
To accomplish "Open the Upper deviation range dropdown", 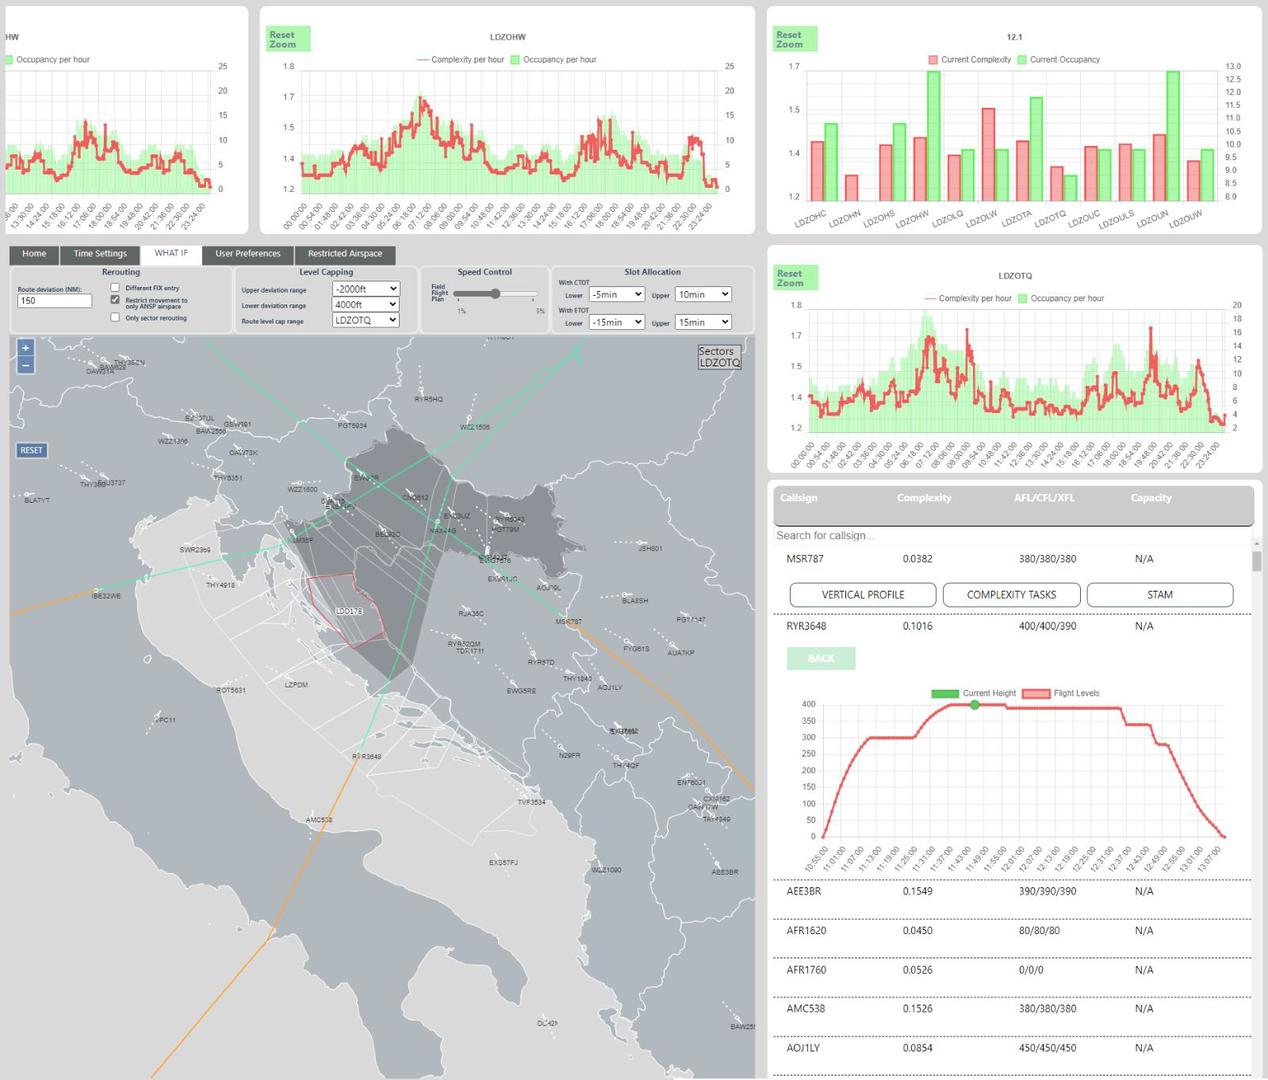I will point(366,289).
